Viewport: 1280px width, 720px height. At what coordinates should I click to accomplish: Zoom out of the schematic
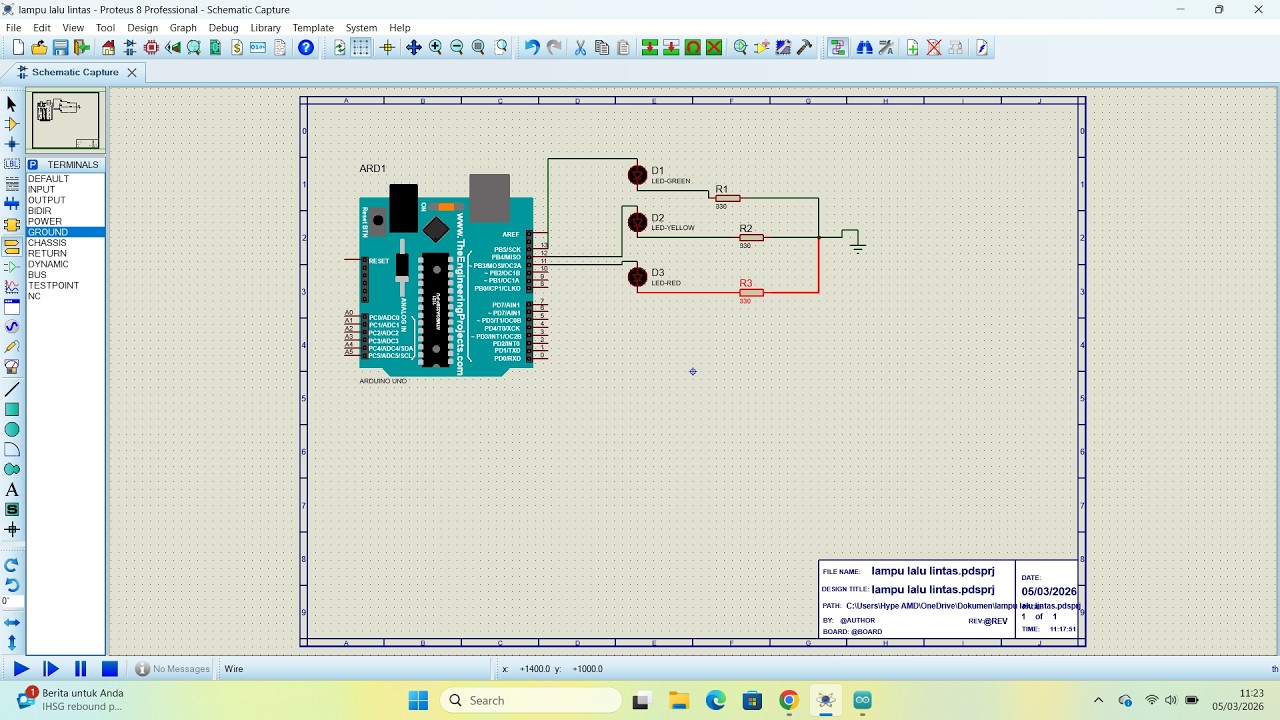457,47
